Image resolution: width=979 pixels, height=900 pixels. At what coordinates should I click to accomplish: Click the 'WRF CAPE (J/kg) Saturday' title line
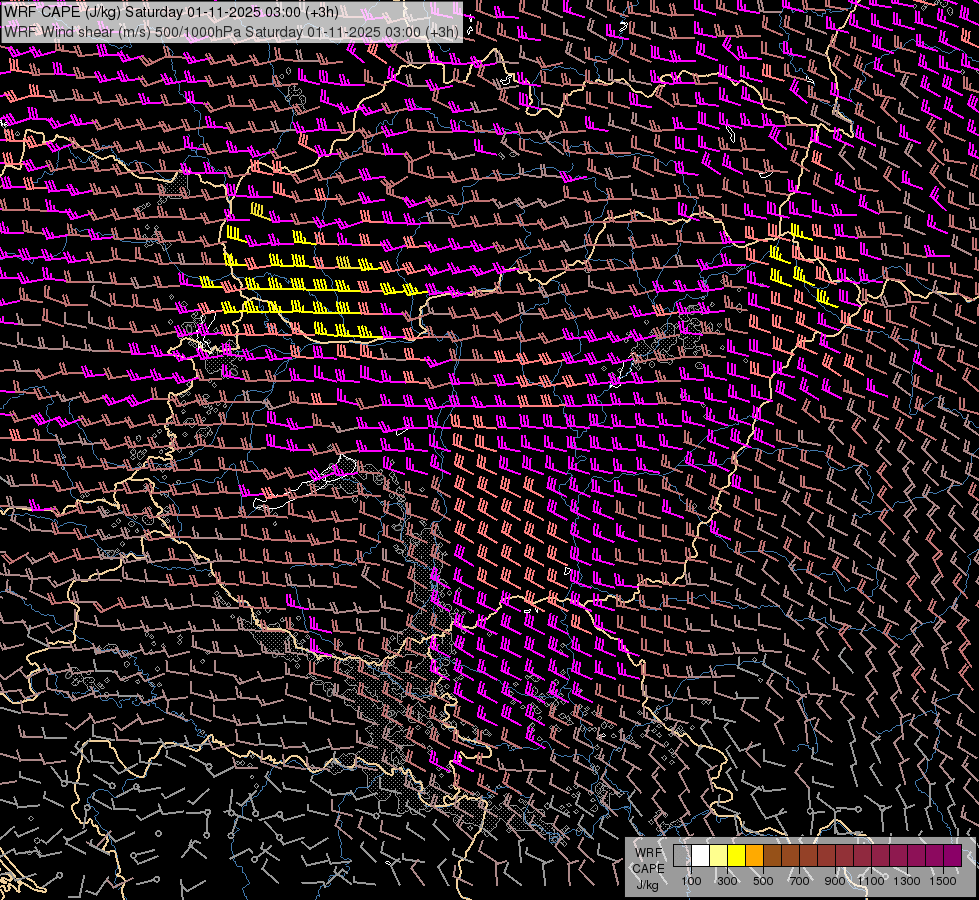tap(171, 12)
